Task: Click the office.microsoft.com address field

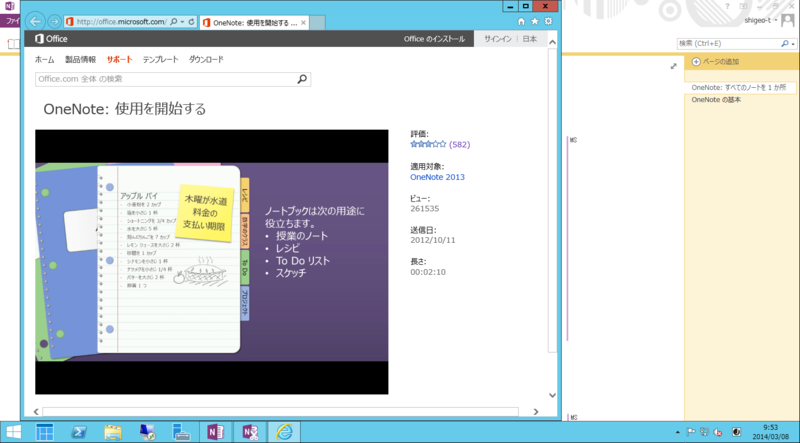Action: (121, 22)
